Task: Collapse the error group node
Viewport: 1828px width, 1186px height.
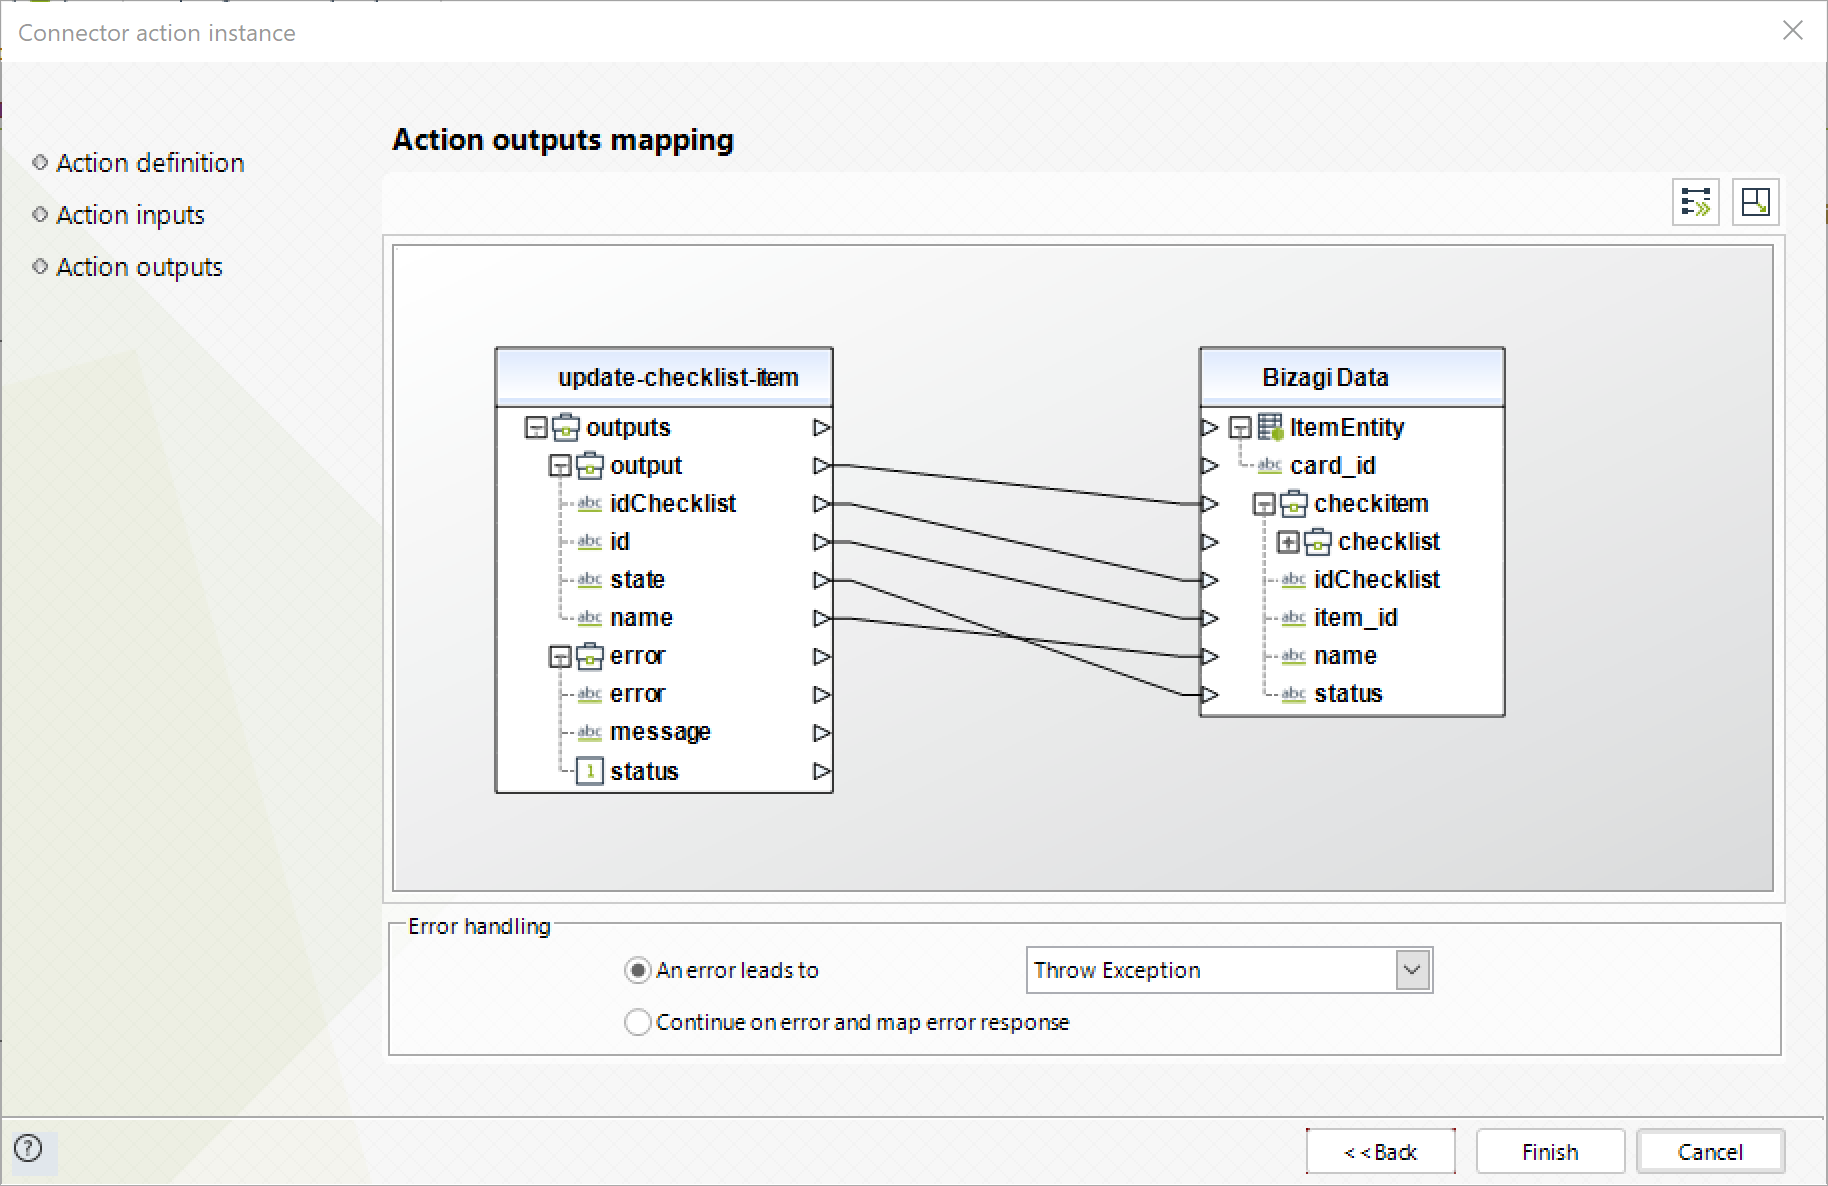Action: (560, 656)
